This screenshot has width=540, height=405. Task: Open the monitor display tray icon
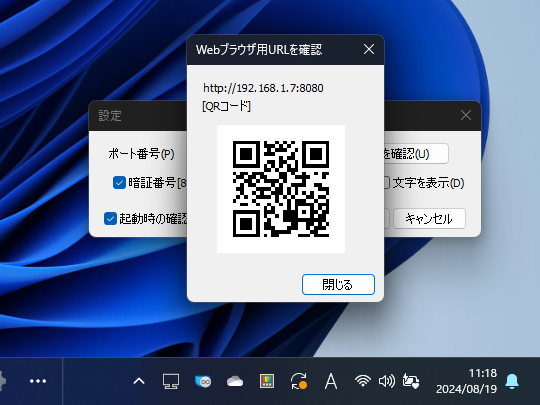point(171,381)
